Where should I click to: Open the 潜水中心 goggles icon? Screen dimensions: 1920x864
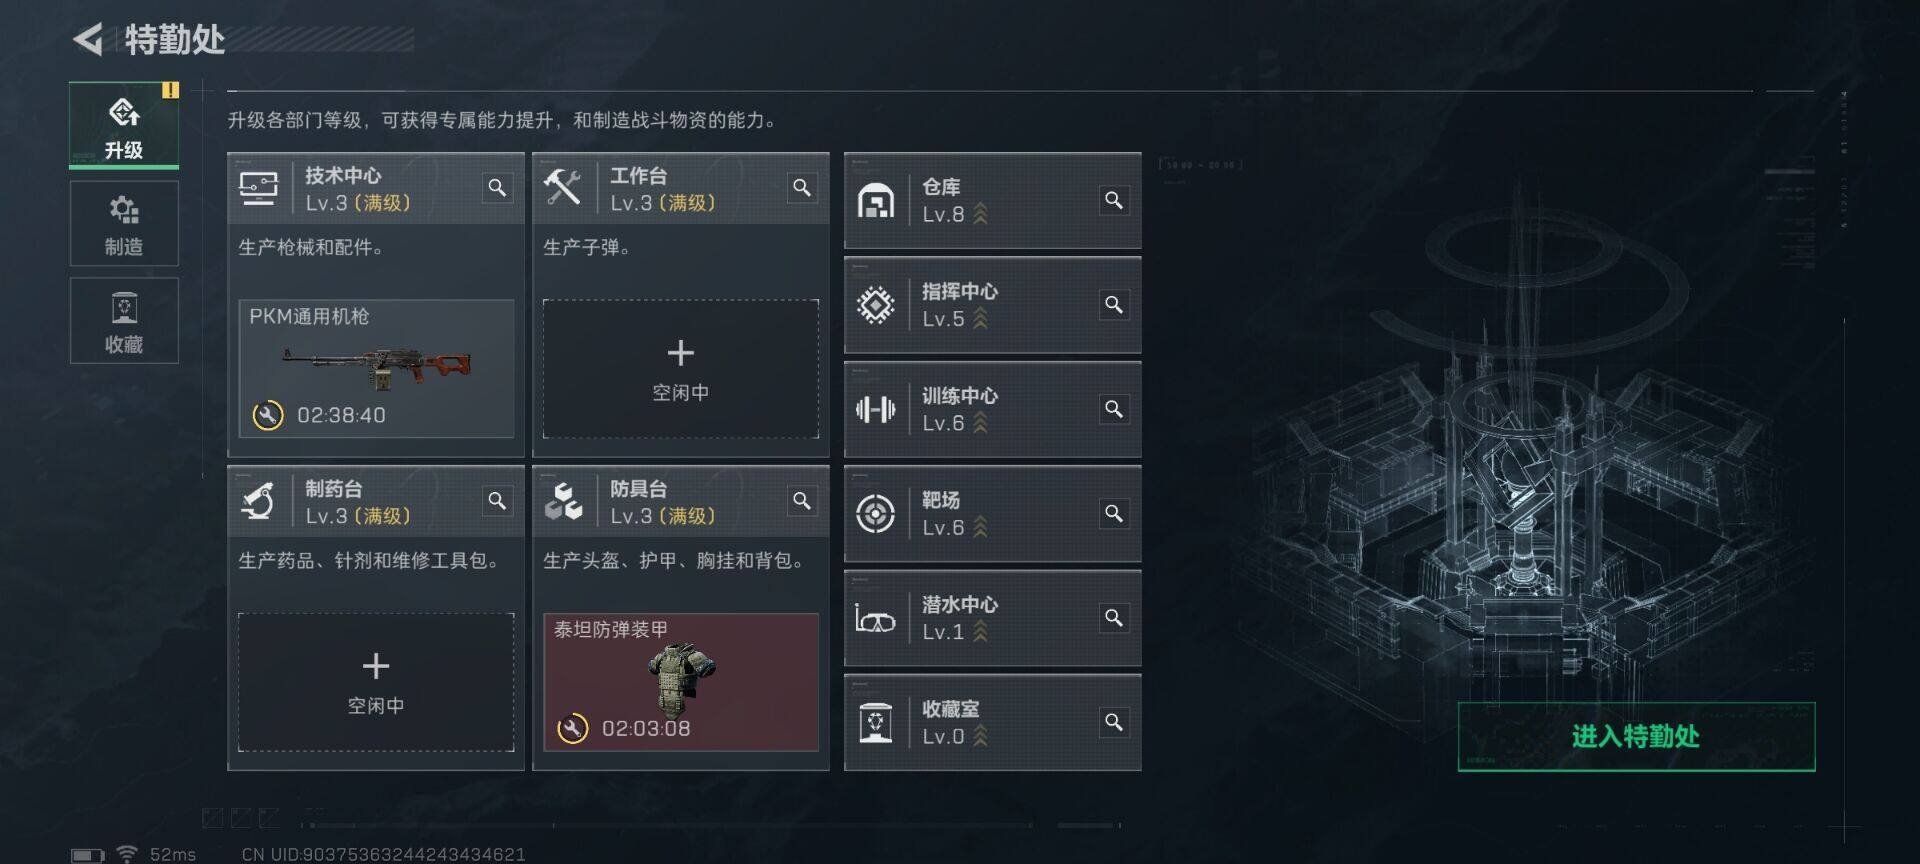(x=875, y=619)
